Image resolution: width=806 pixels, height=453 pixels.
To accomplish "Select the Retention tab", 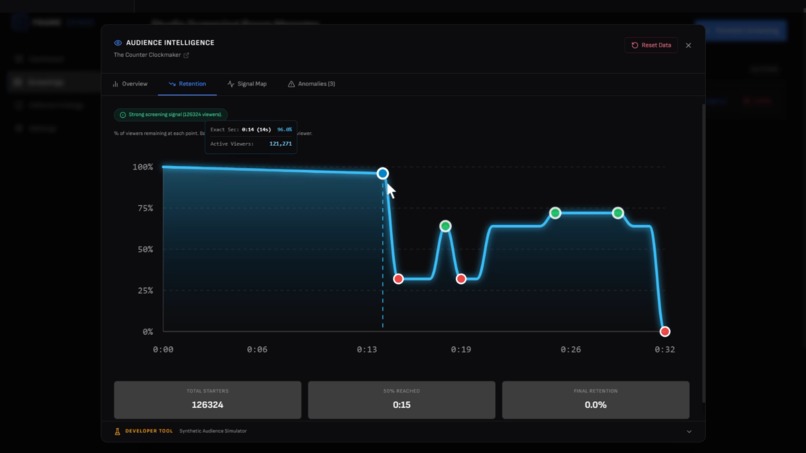I will pos(187,84).
